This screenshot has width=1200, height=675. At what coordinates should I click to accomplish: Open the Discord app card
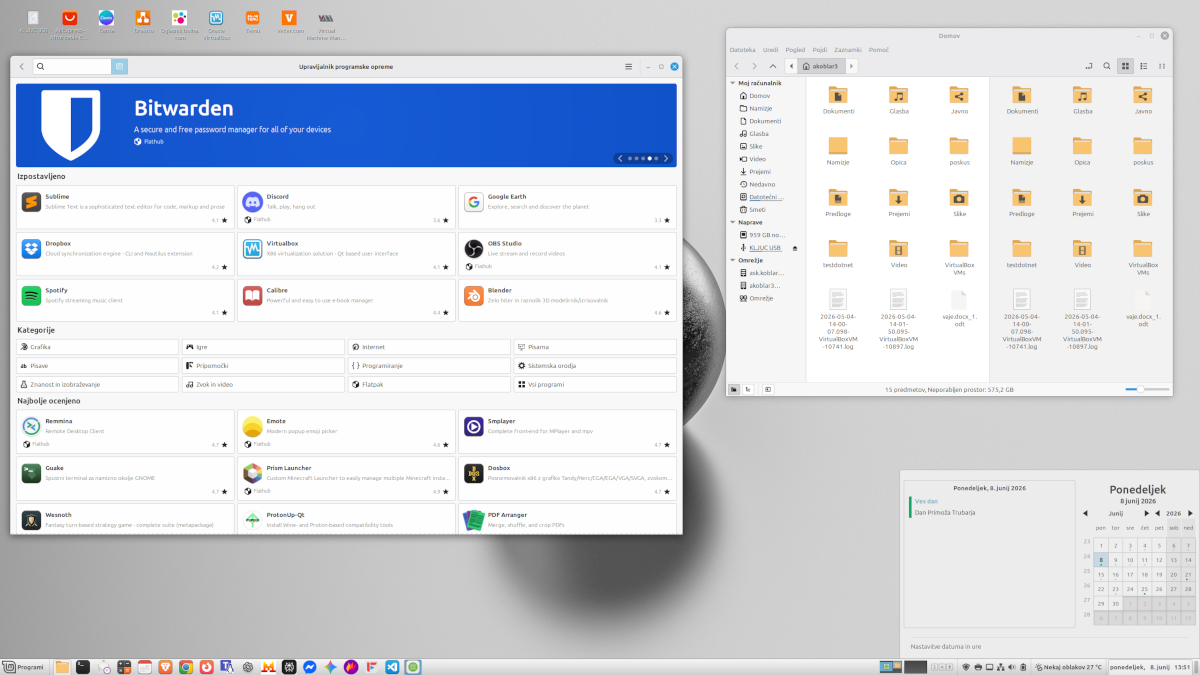(x=346, y=207)
